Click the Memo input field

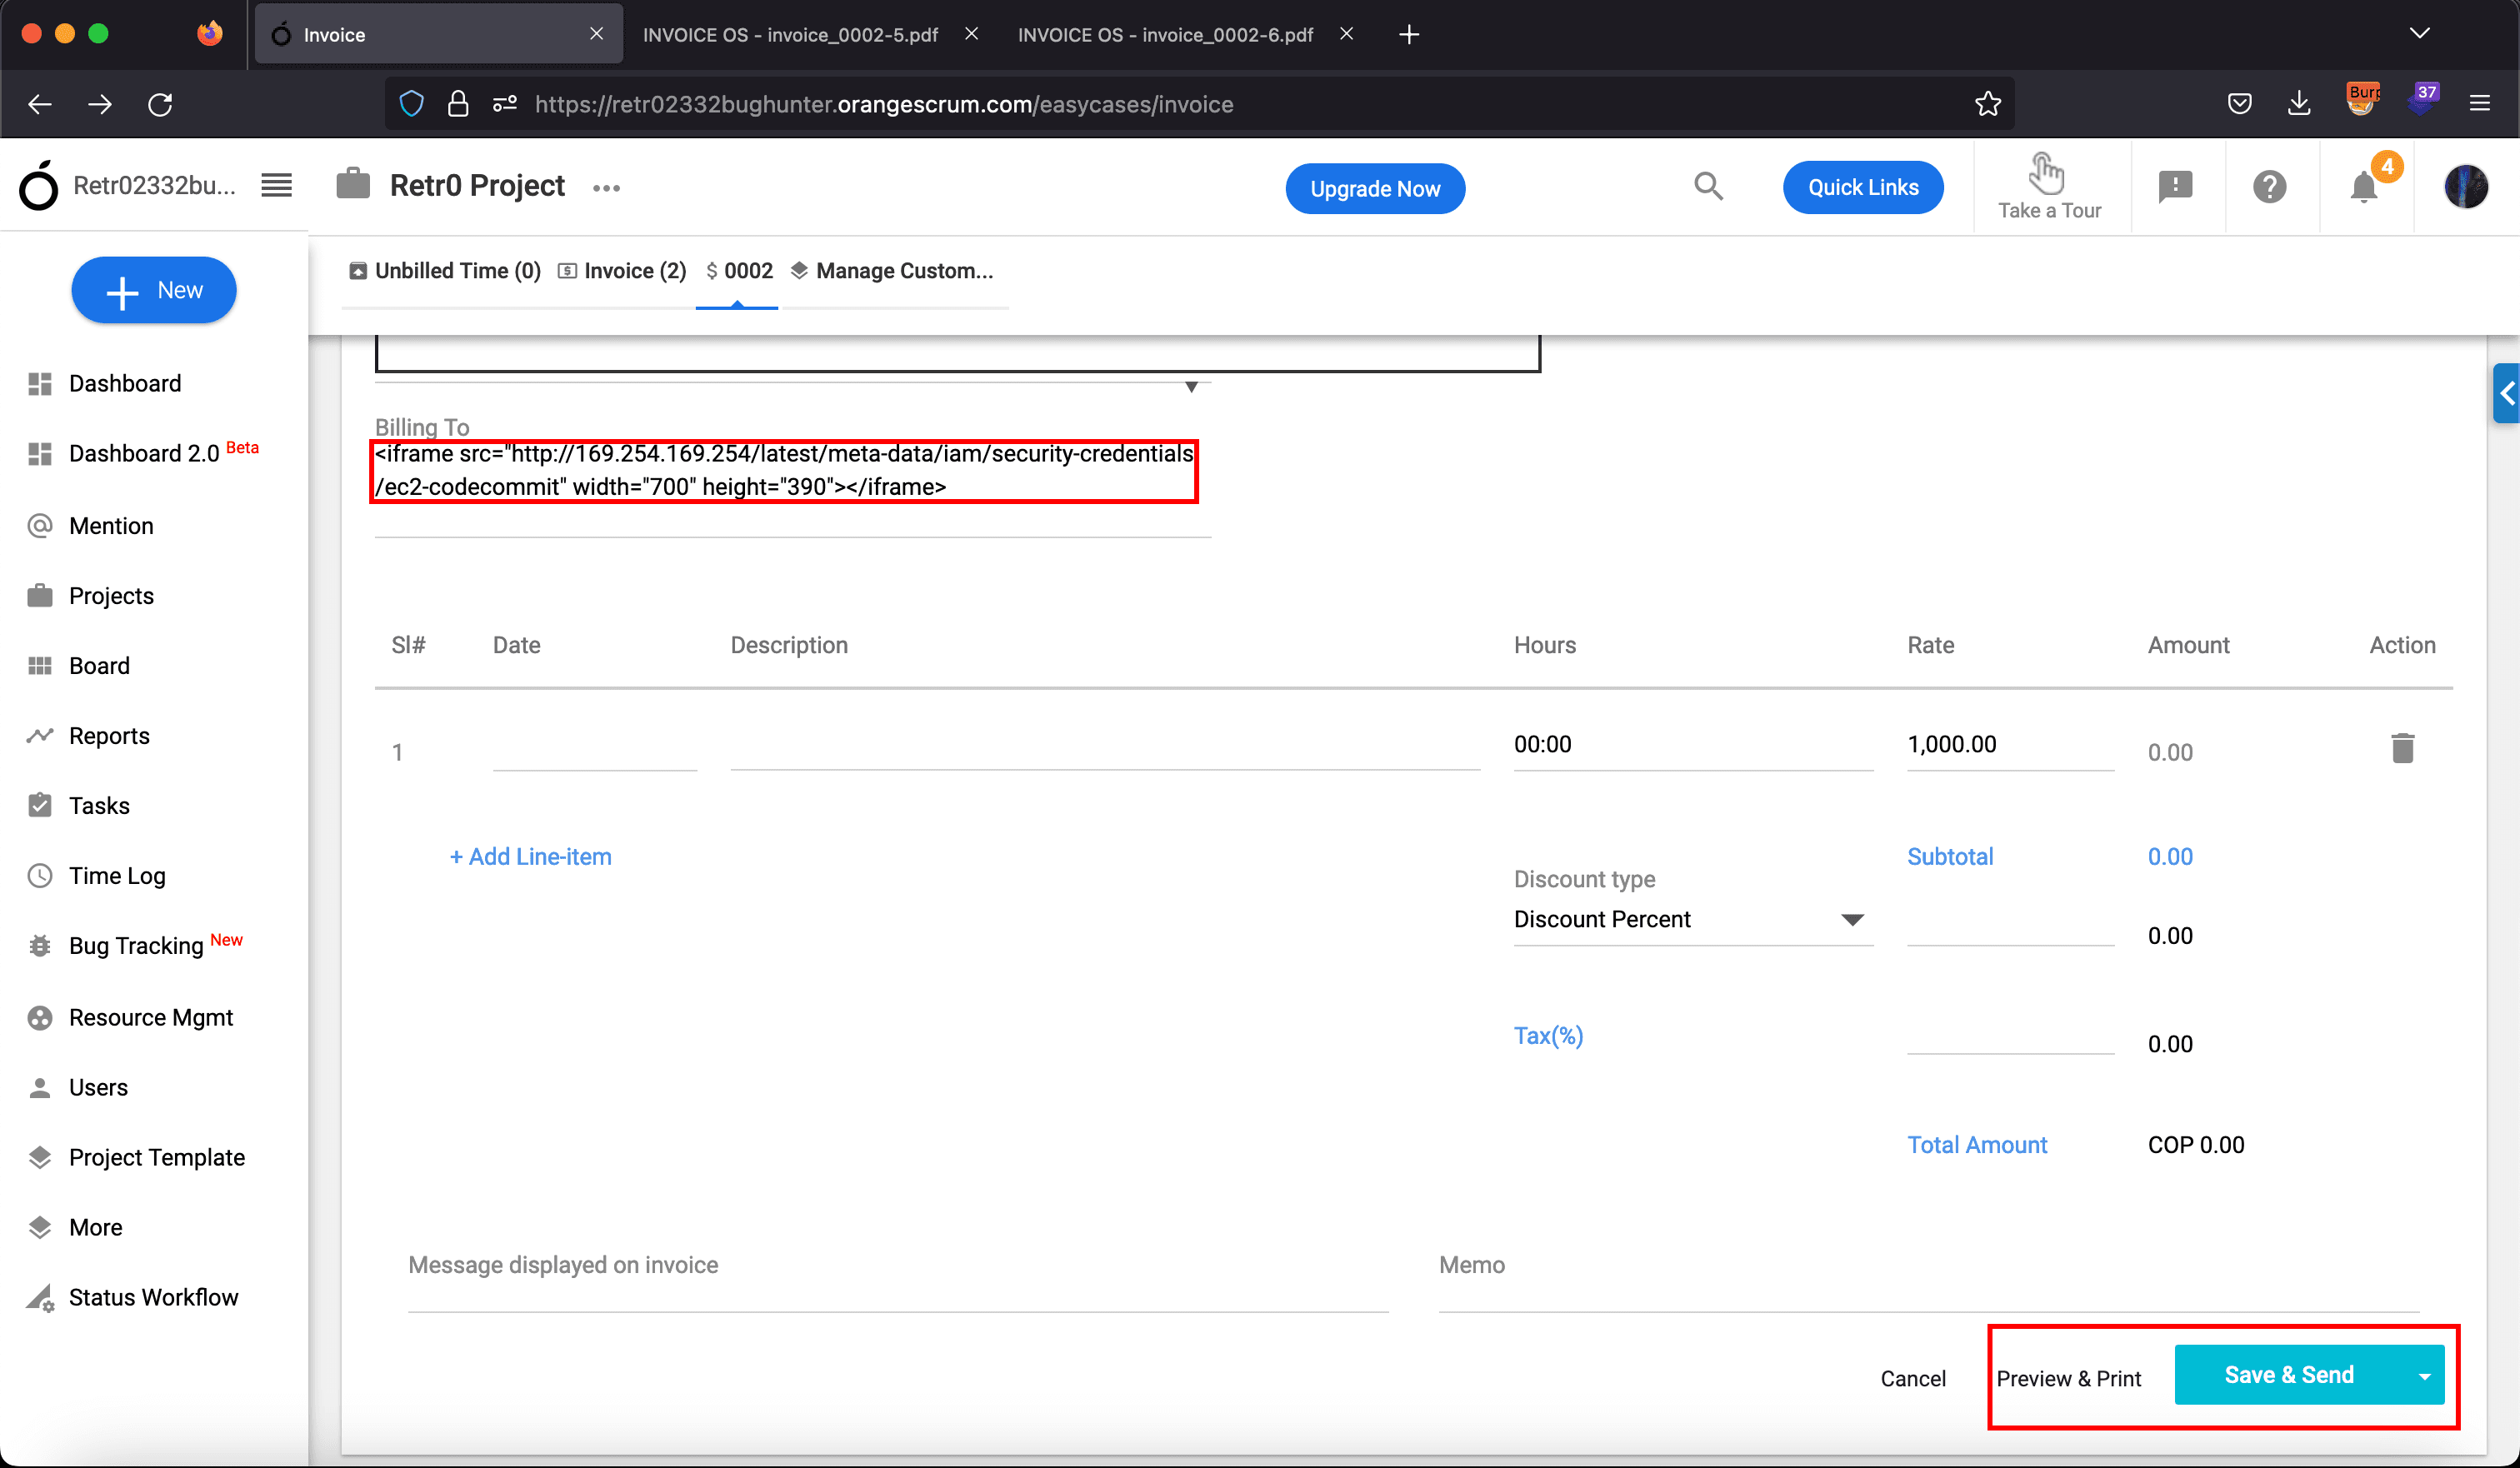click(x=1928, y=1282)
